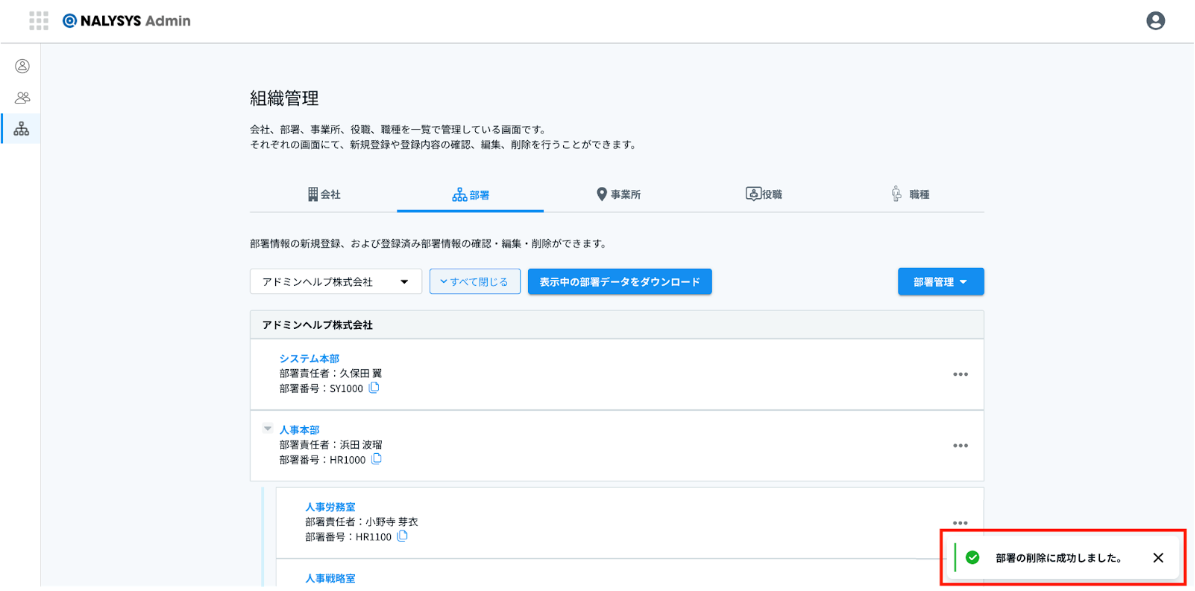The width and height of the screenshot is (1195, 591).
Task: Switch to the 職種 tab
Action: coord(911,194)
